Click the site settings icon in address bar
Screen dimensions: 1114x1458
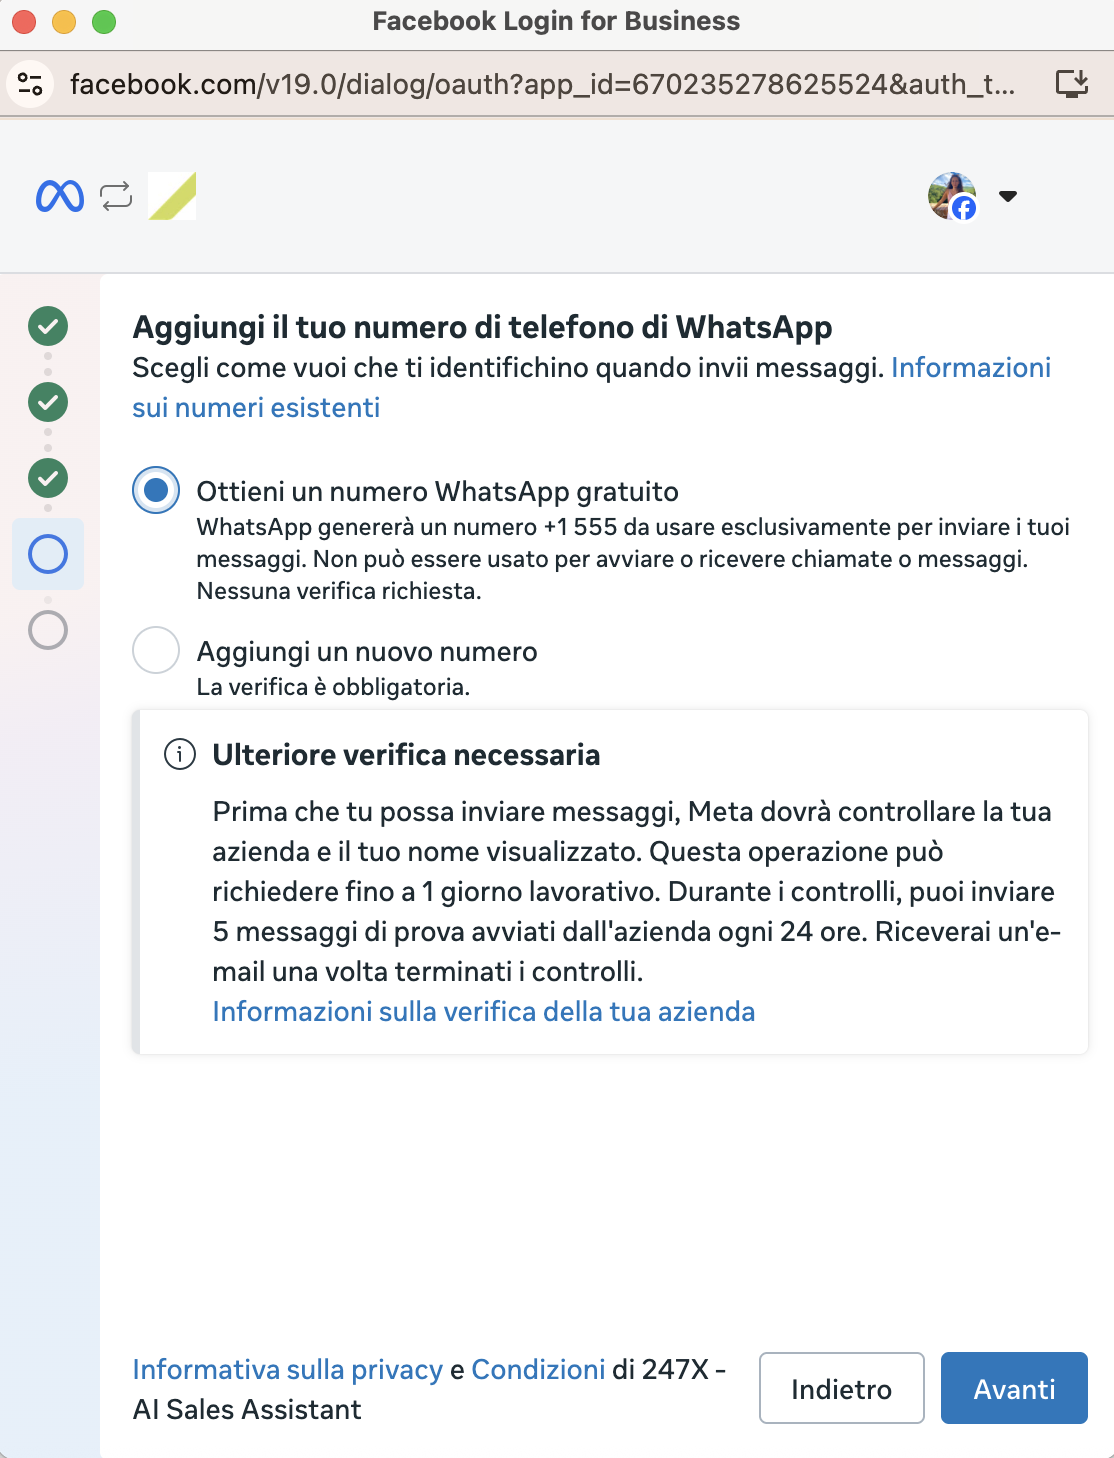tap(31, 84)
